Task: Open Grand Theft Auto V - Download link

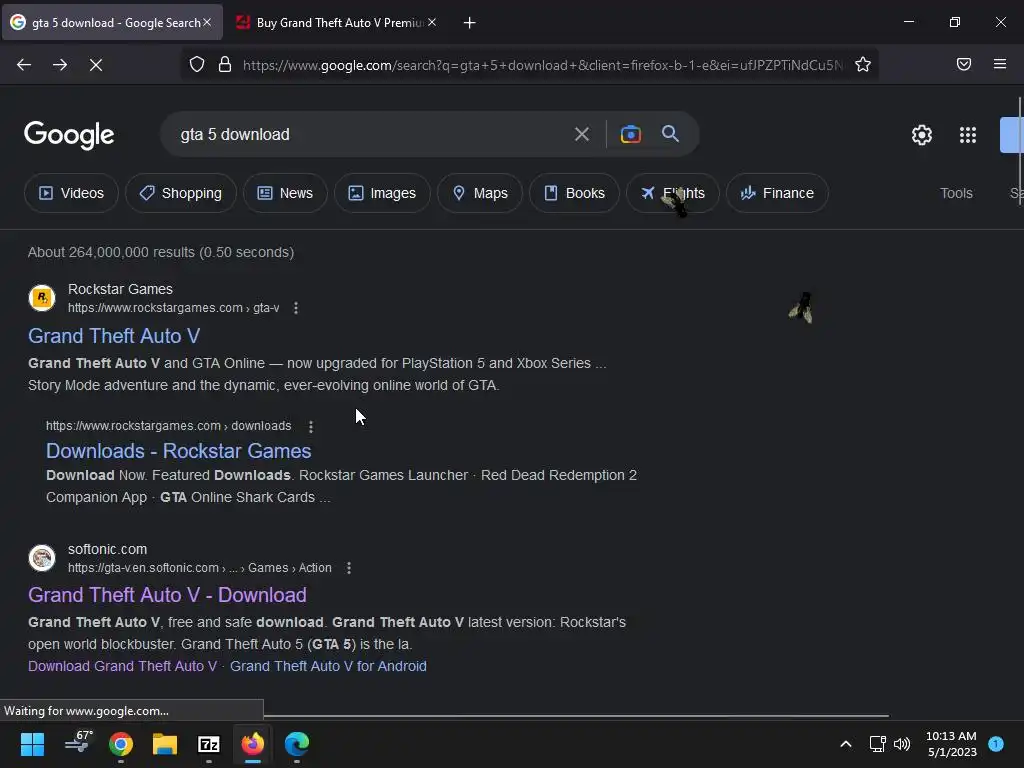Action: [x=167, y=595]
